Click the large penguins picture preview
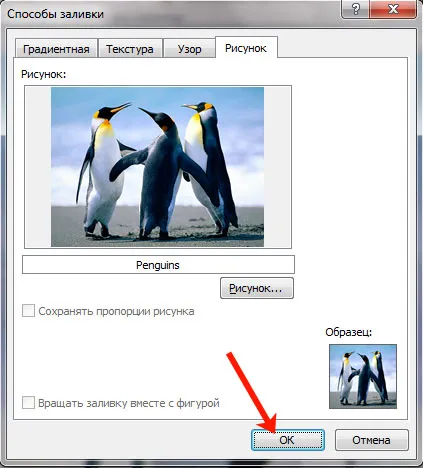The width and height of the screenshot is (423, 468). [x=158, y=167]
